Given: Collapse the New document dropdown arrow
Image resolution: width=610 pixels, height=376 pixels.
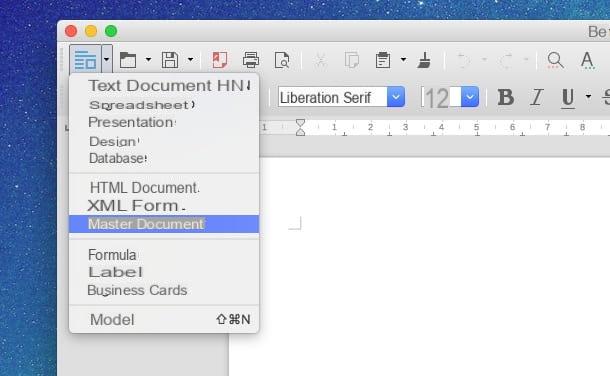Looking at the screenshot, I should [107, 59].
